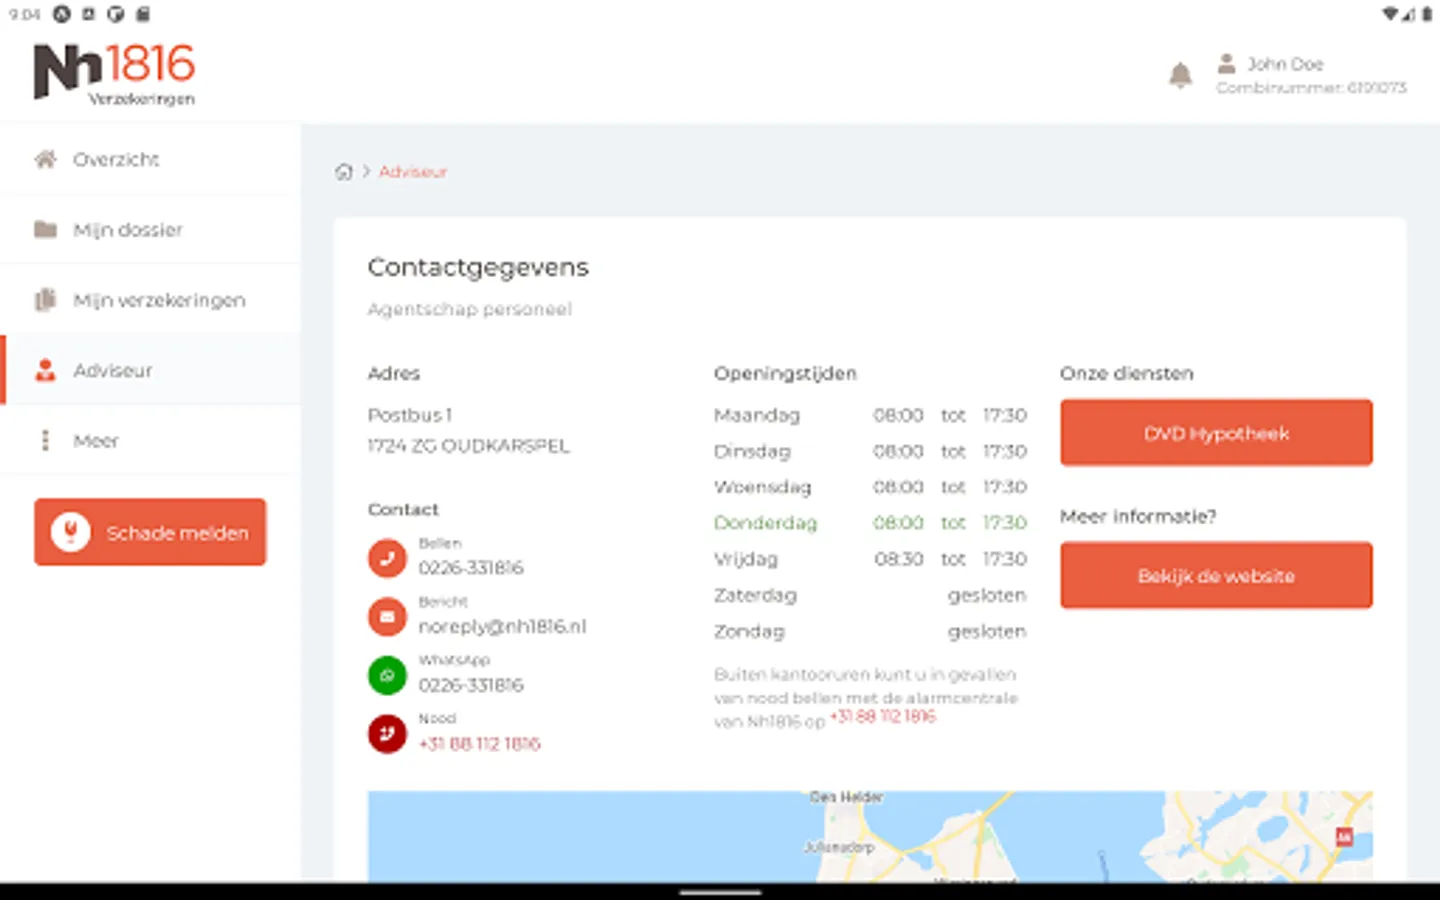The width and height of the screenshot is (1440, 900).
Task: Click the Contactgegevens heading
Action: [x=478, y=267]
